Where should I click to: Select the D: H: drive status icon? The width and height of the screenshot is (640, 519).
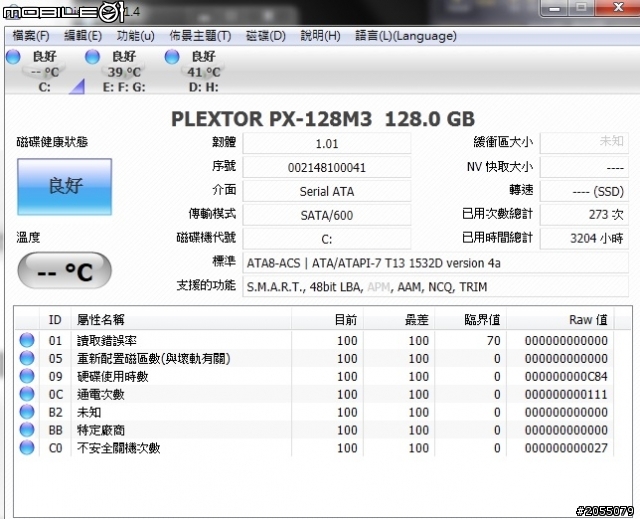172,57
